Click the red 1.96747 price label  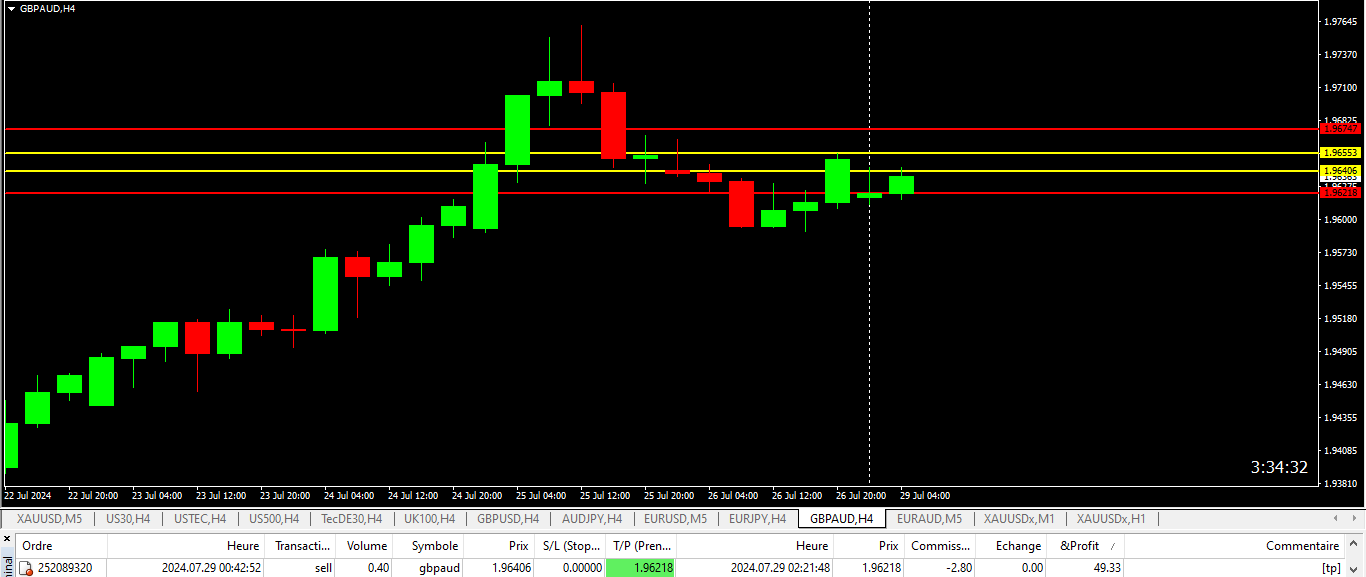click(1341, 128)
